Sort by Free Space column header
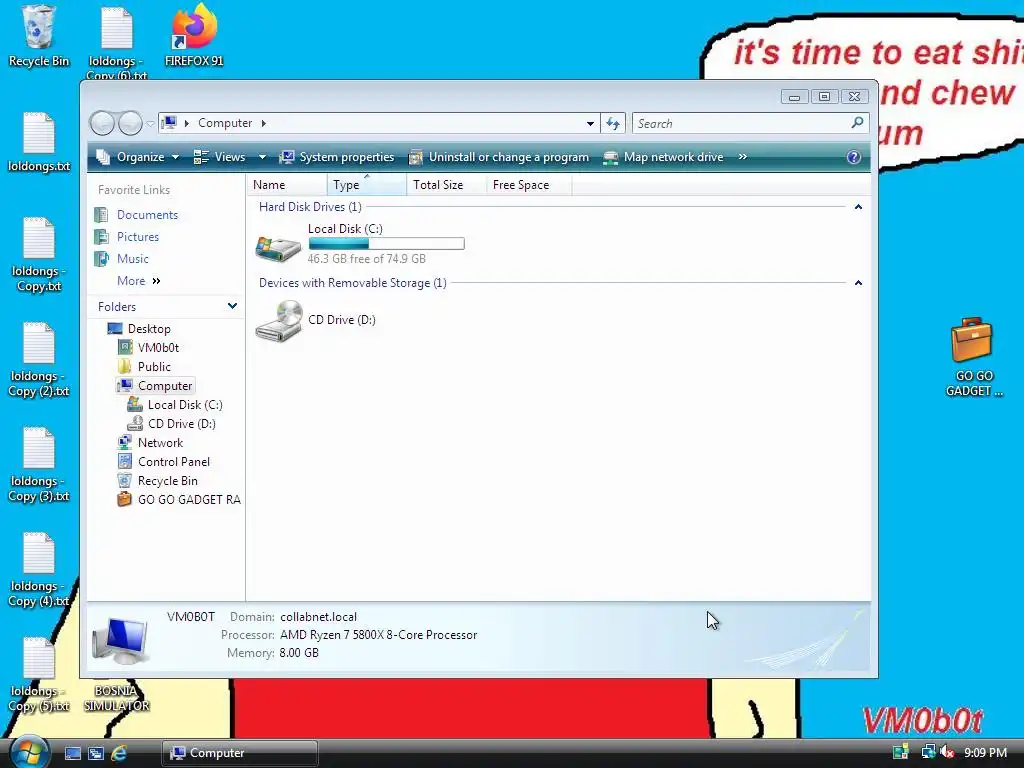The image size is (1024, 768). tap(529, 185)
